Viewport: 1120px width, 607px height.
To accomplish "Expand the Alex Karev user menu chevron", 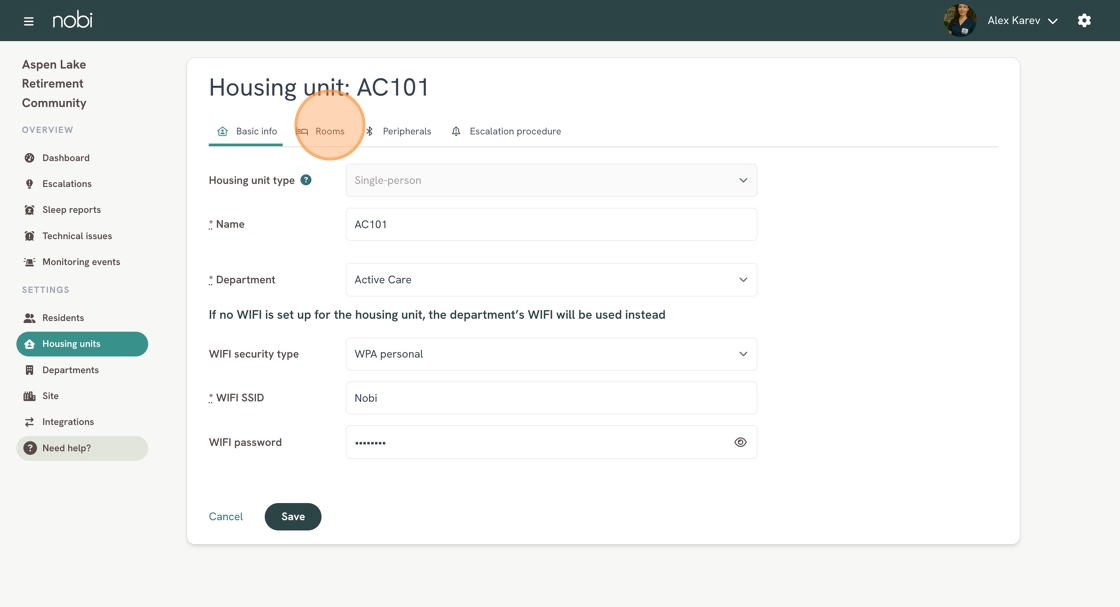I will [1053, 21].
